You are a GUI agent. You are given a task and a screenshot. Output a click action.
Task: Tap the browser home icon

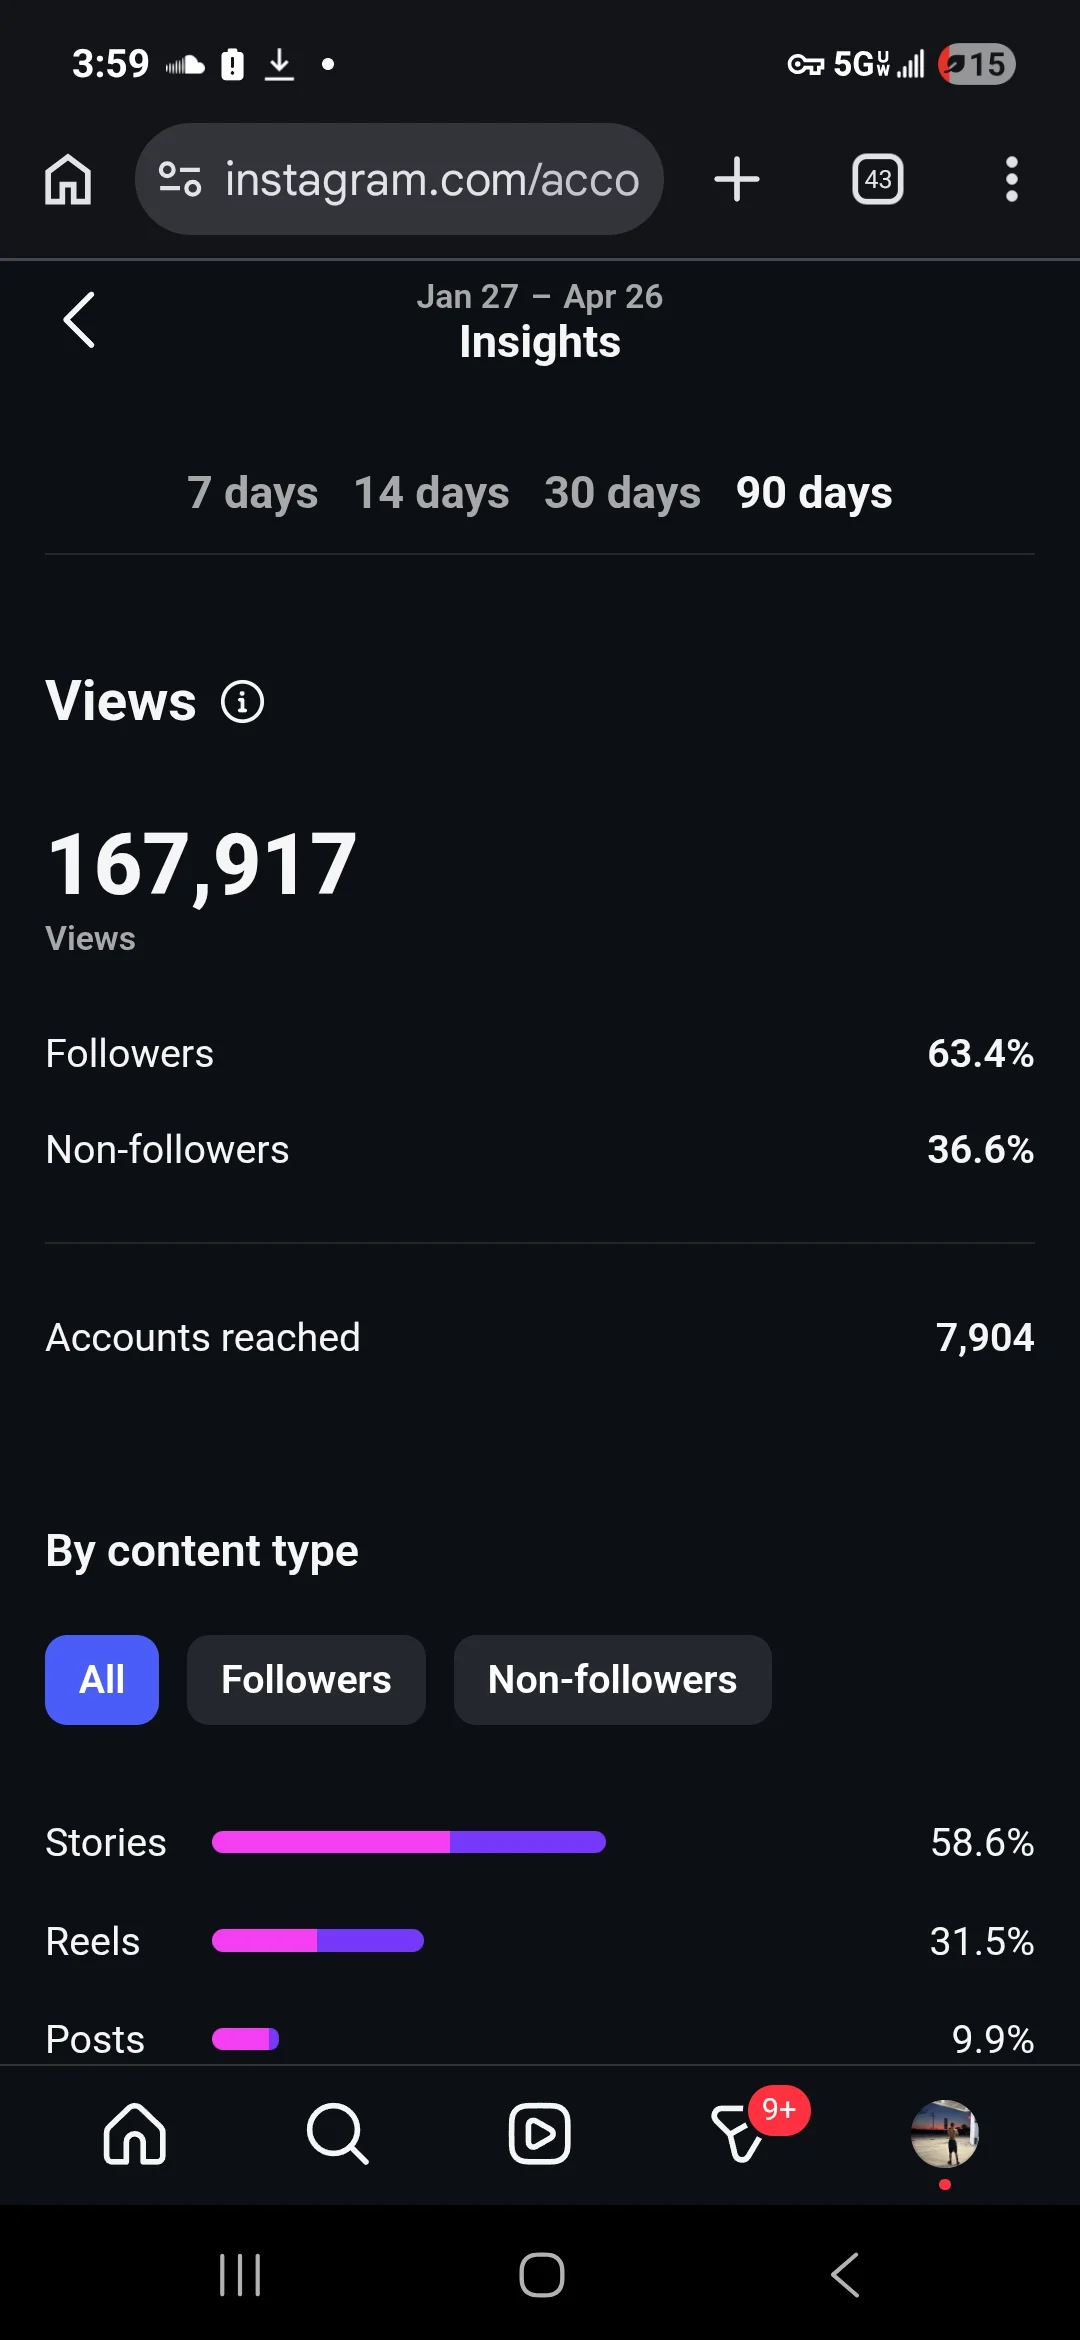click(68, 180)
